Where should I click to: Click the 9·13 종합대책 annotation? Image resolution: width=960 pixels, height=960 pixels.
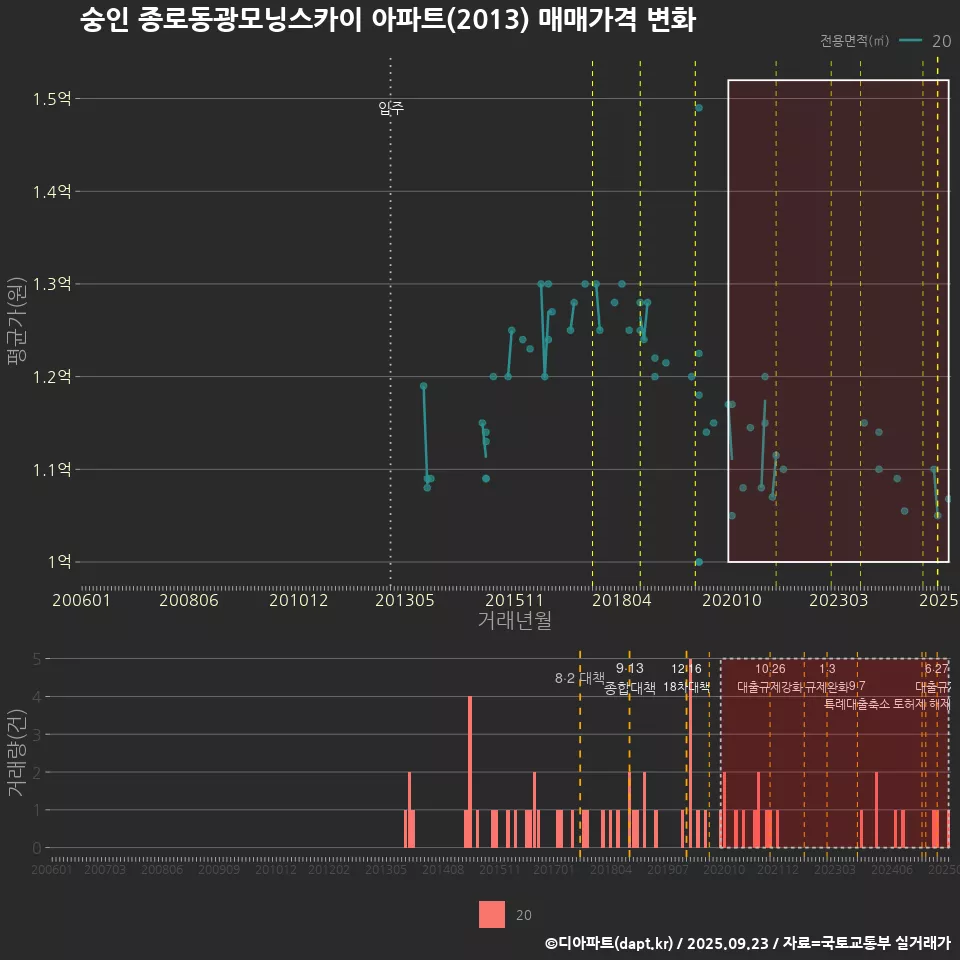(630, 678)
